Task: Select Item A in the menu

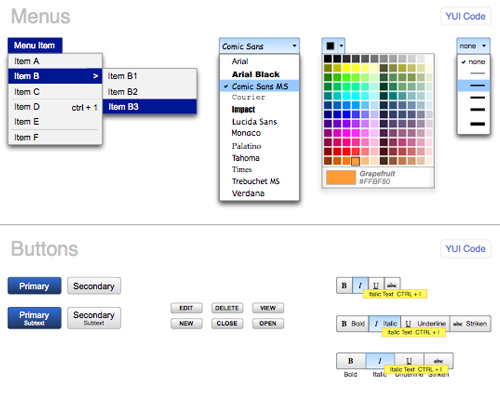Action: [x=55, y=61]
